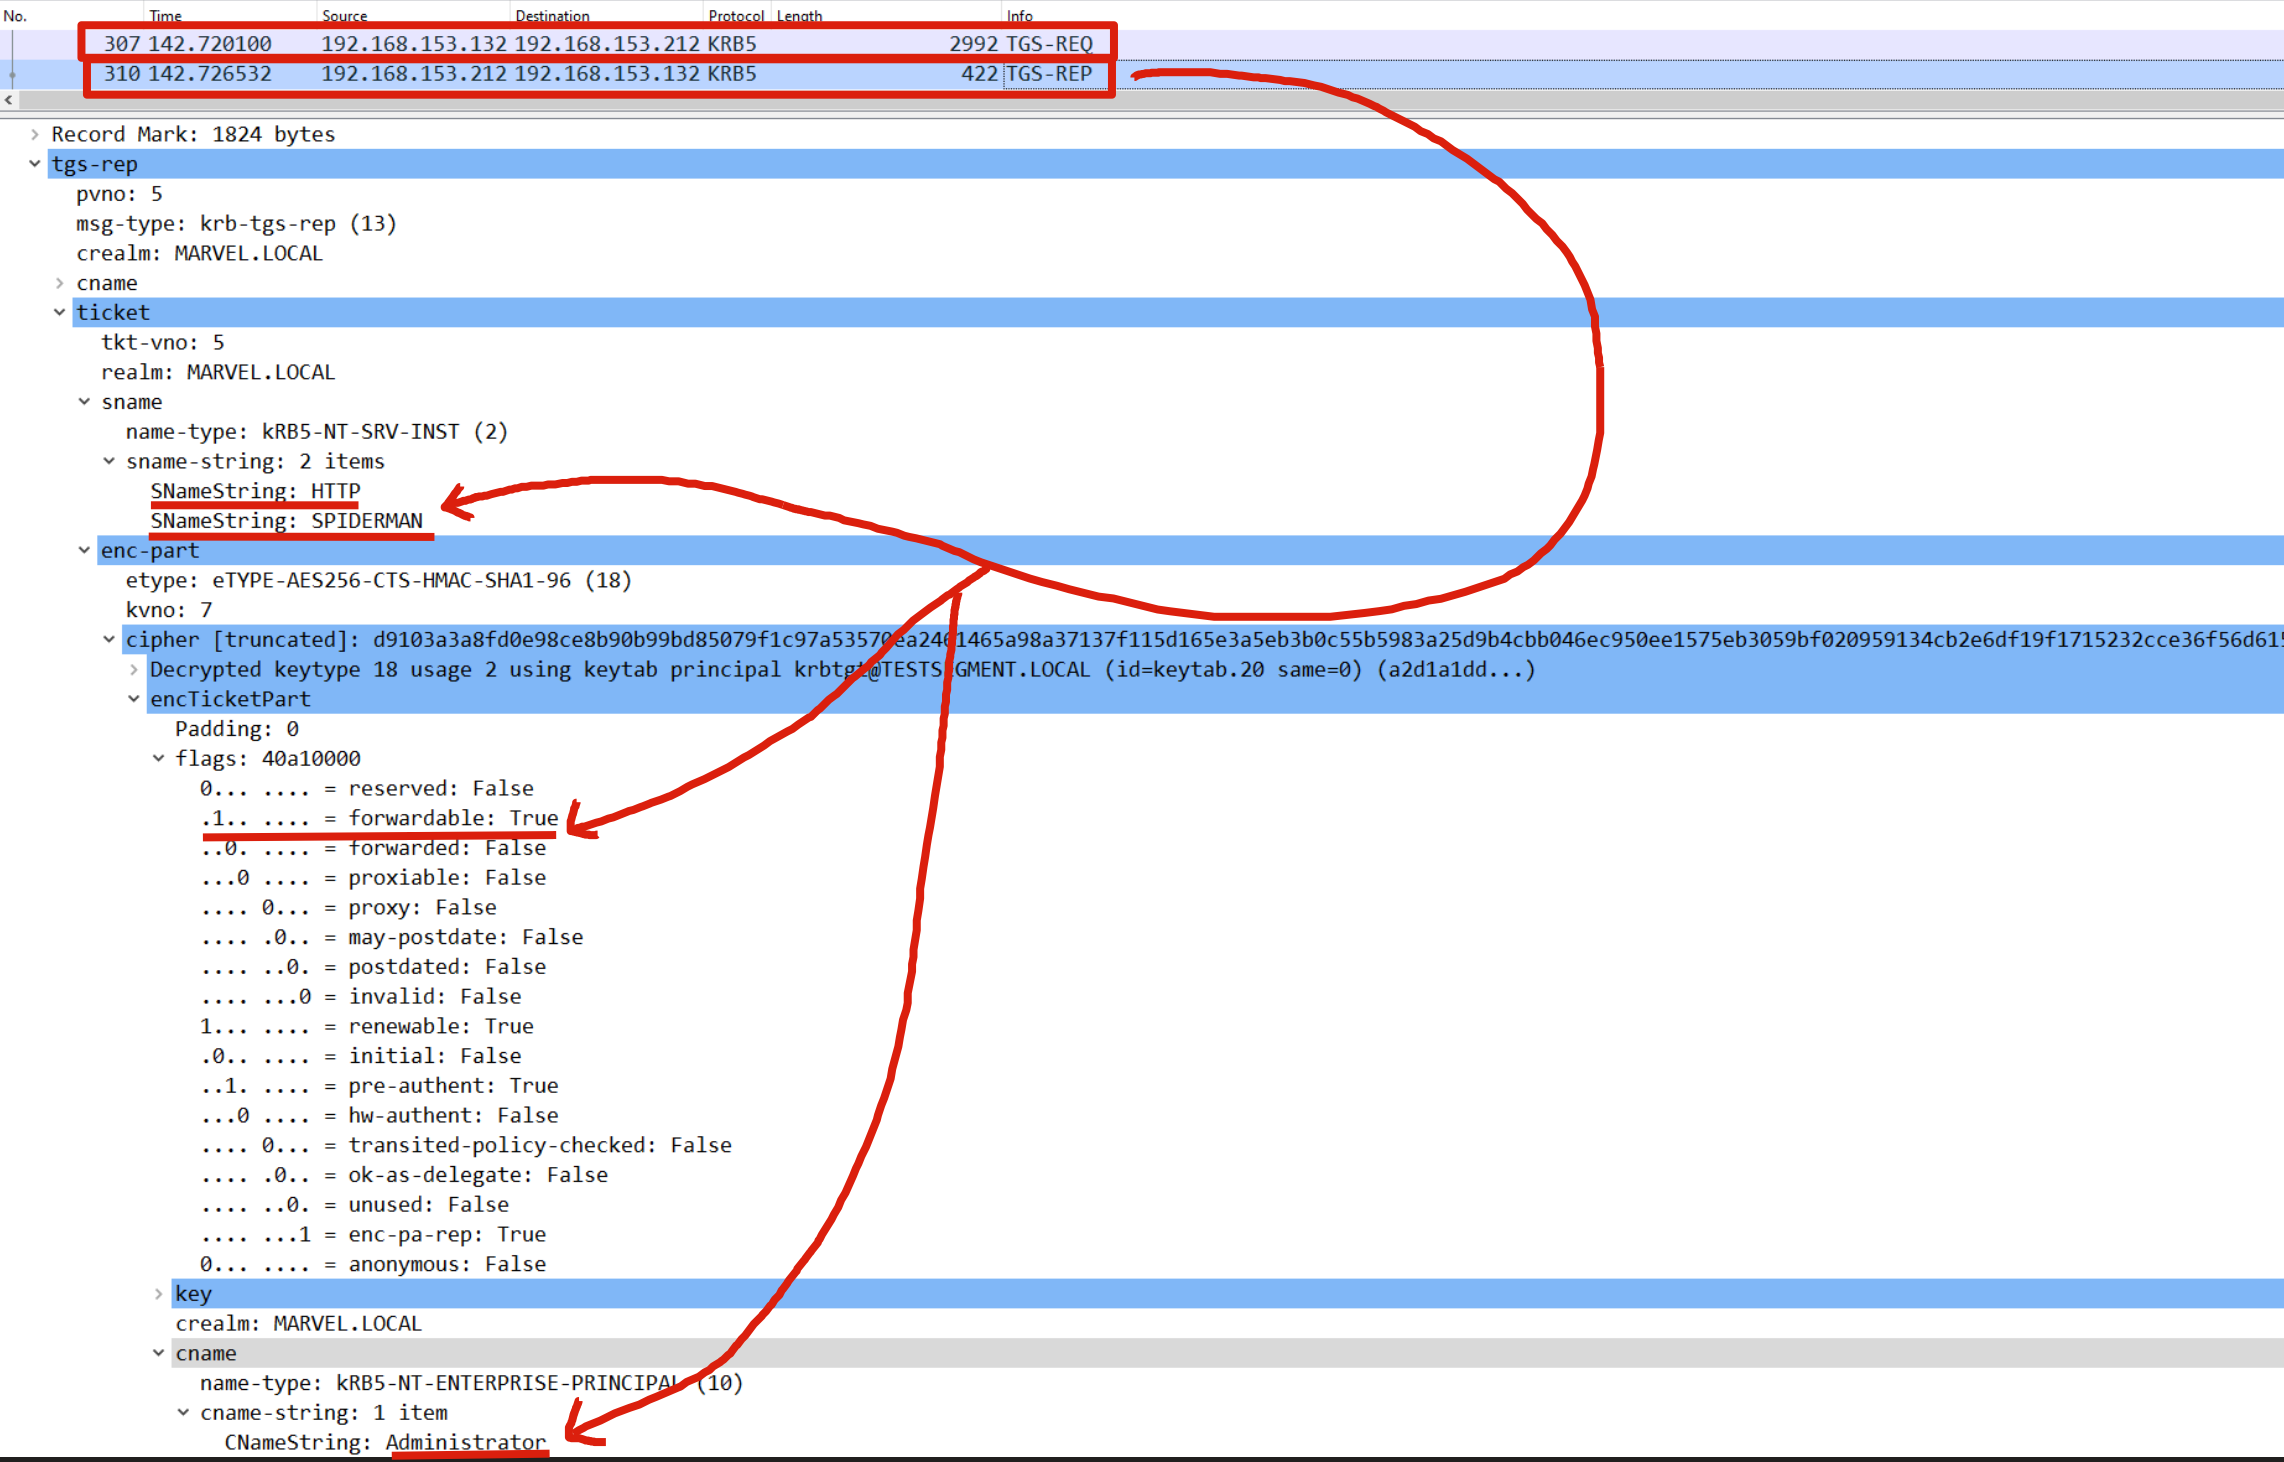
Task: Sort by the Source column header
Action: (x=344, y=16)
